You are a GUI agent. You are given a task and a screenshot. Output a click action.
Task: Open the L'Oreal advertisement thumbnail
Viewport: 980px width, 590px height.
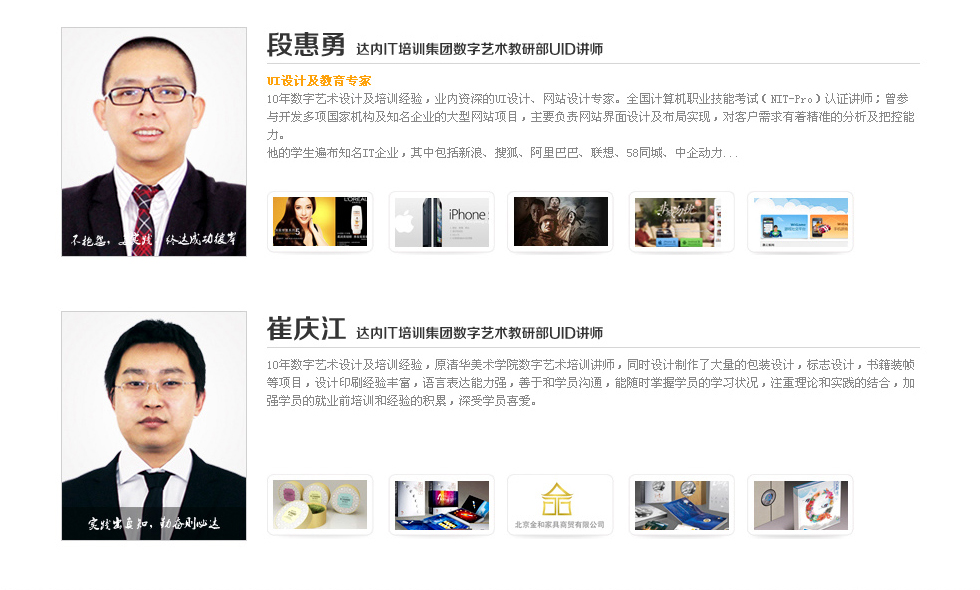pos(320,222)
